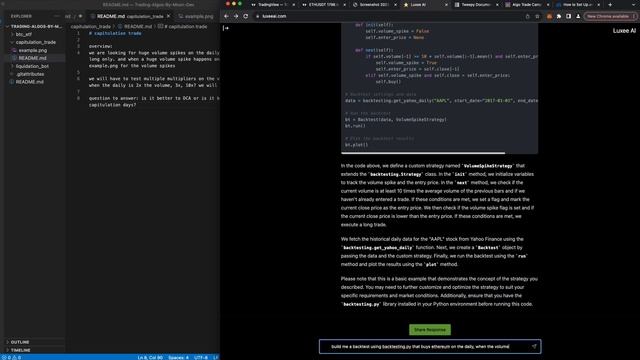Close the README.md editor tab
640x360 pixels.
click(x=169, y=16)
